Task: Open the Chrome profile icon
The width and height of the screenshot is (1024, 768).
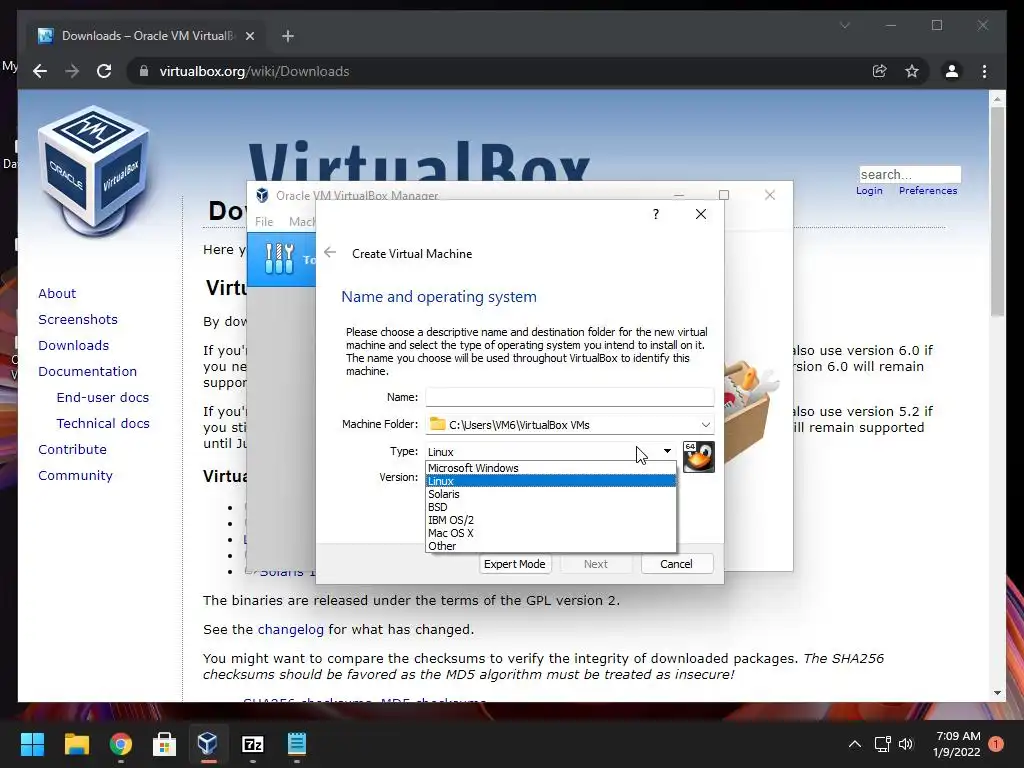Action: [952, 71]
